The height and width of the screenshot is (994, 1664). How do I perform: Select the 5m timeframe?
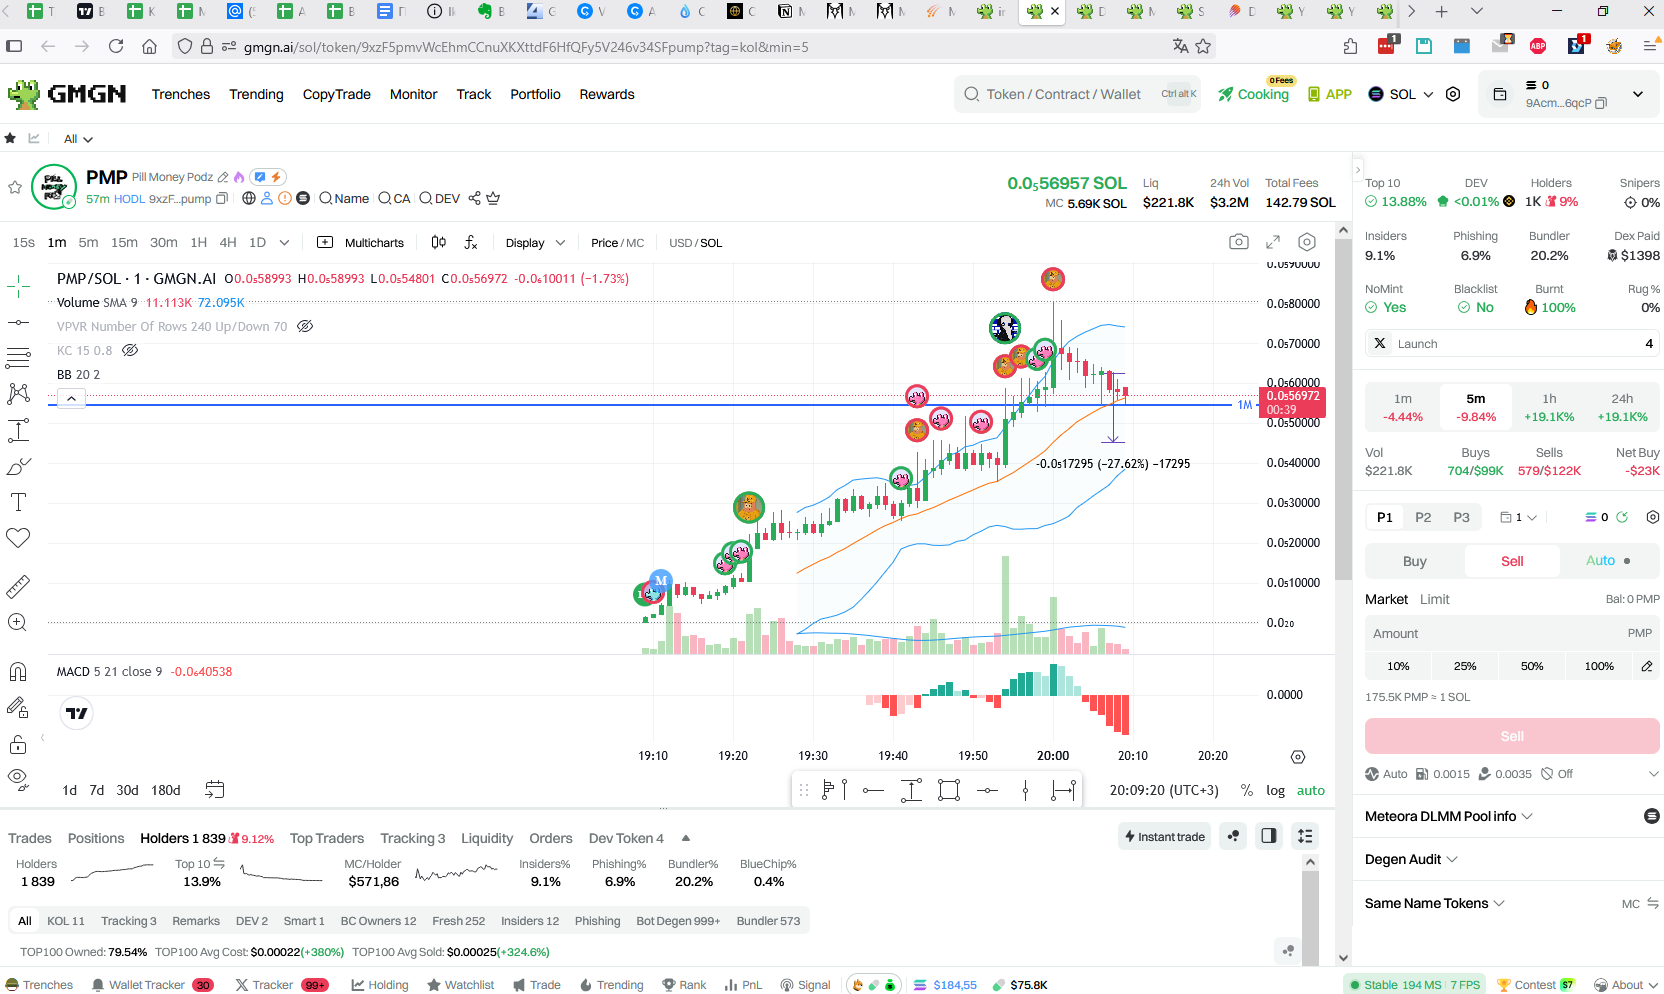tap(89, 242)
